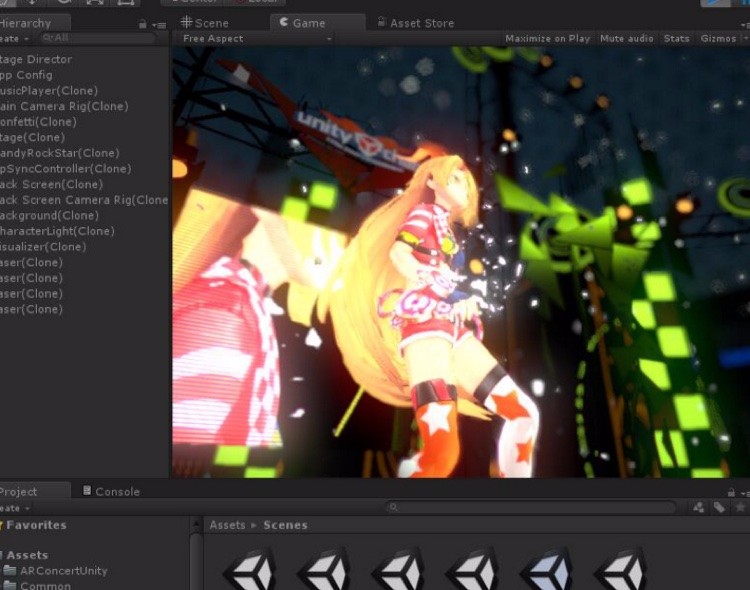
Task: Select Background(Clone) in Hierarchy
Action: click(49, 216)
